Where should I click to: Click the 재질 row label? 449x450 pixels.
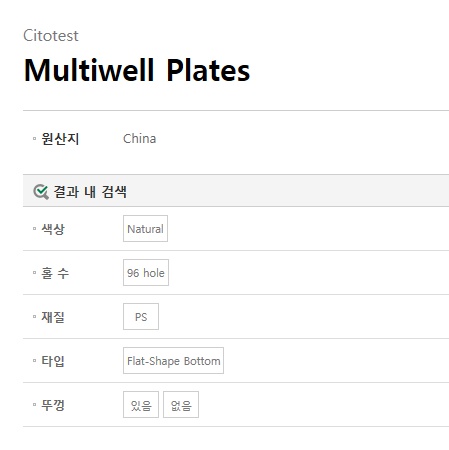(53, 317)
